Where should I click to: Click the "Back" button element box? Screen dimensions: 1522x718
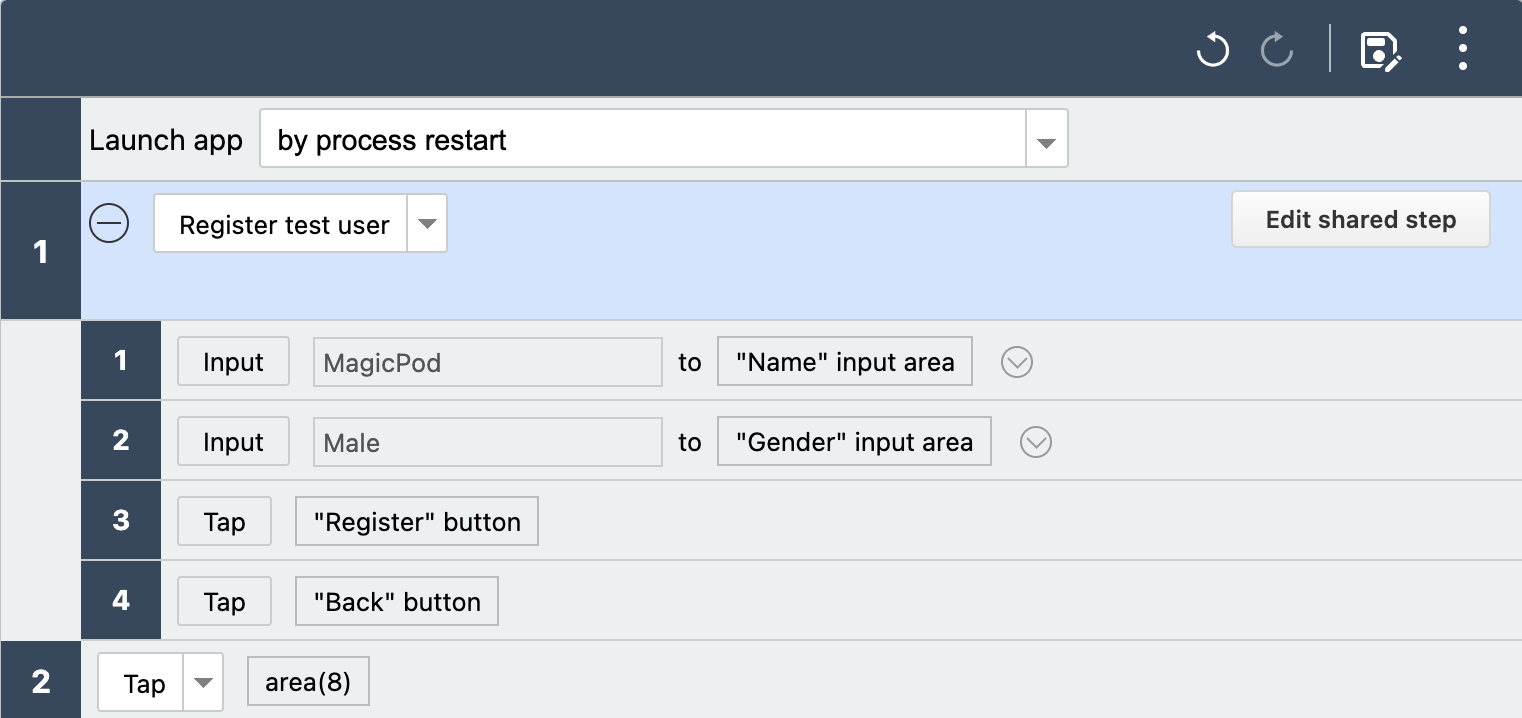coord(397,602)
